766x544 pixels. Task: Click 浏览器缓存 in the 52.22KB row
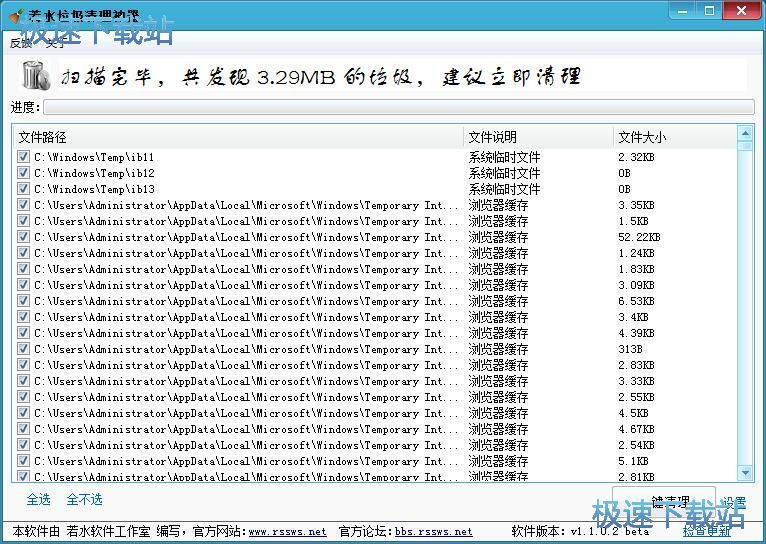pyautogui.click(x=498, y=237)
